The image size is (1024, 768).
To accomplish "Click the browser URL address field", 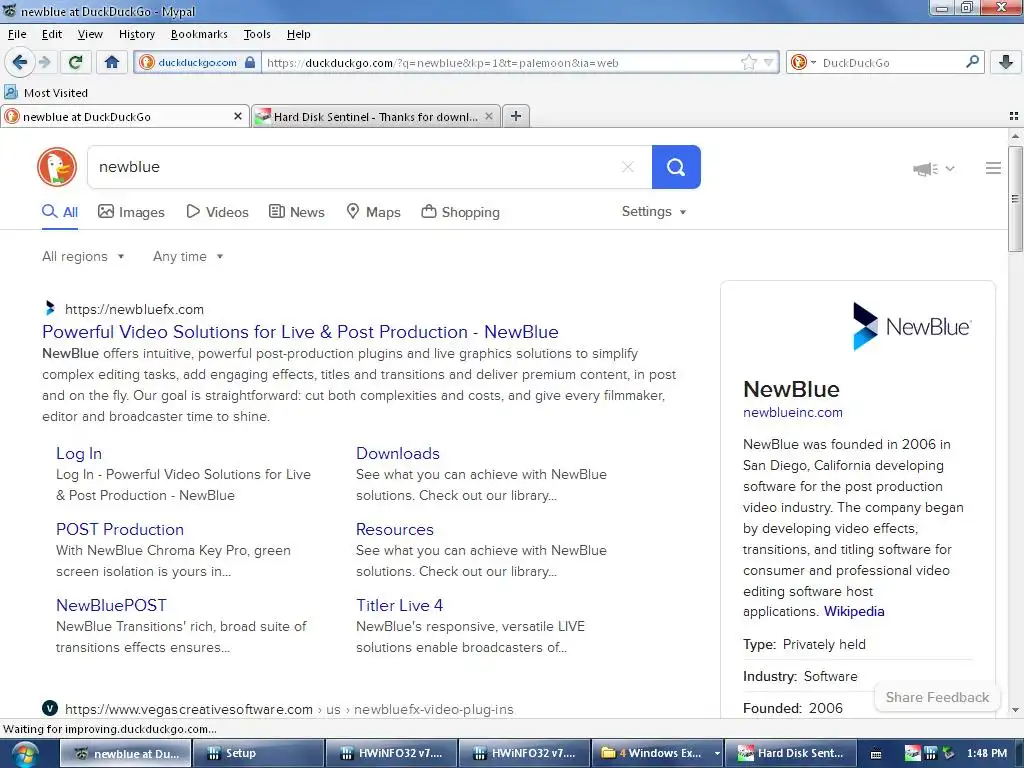I will [500, 63].
